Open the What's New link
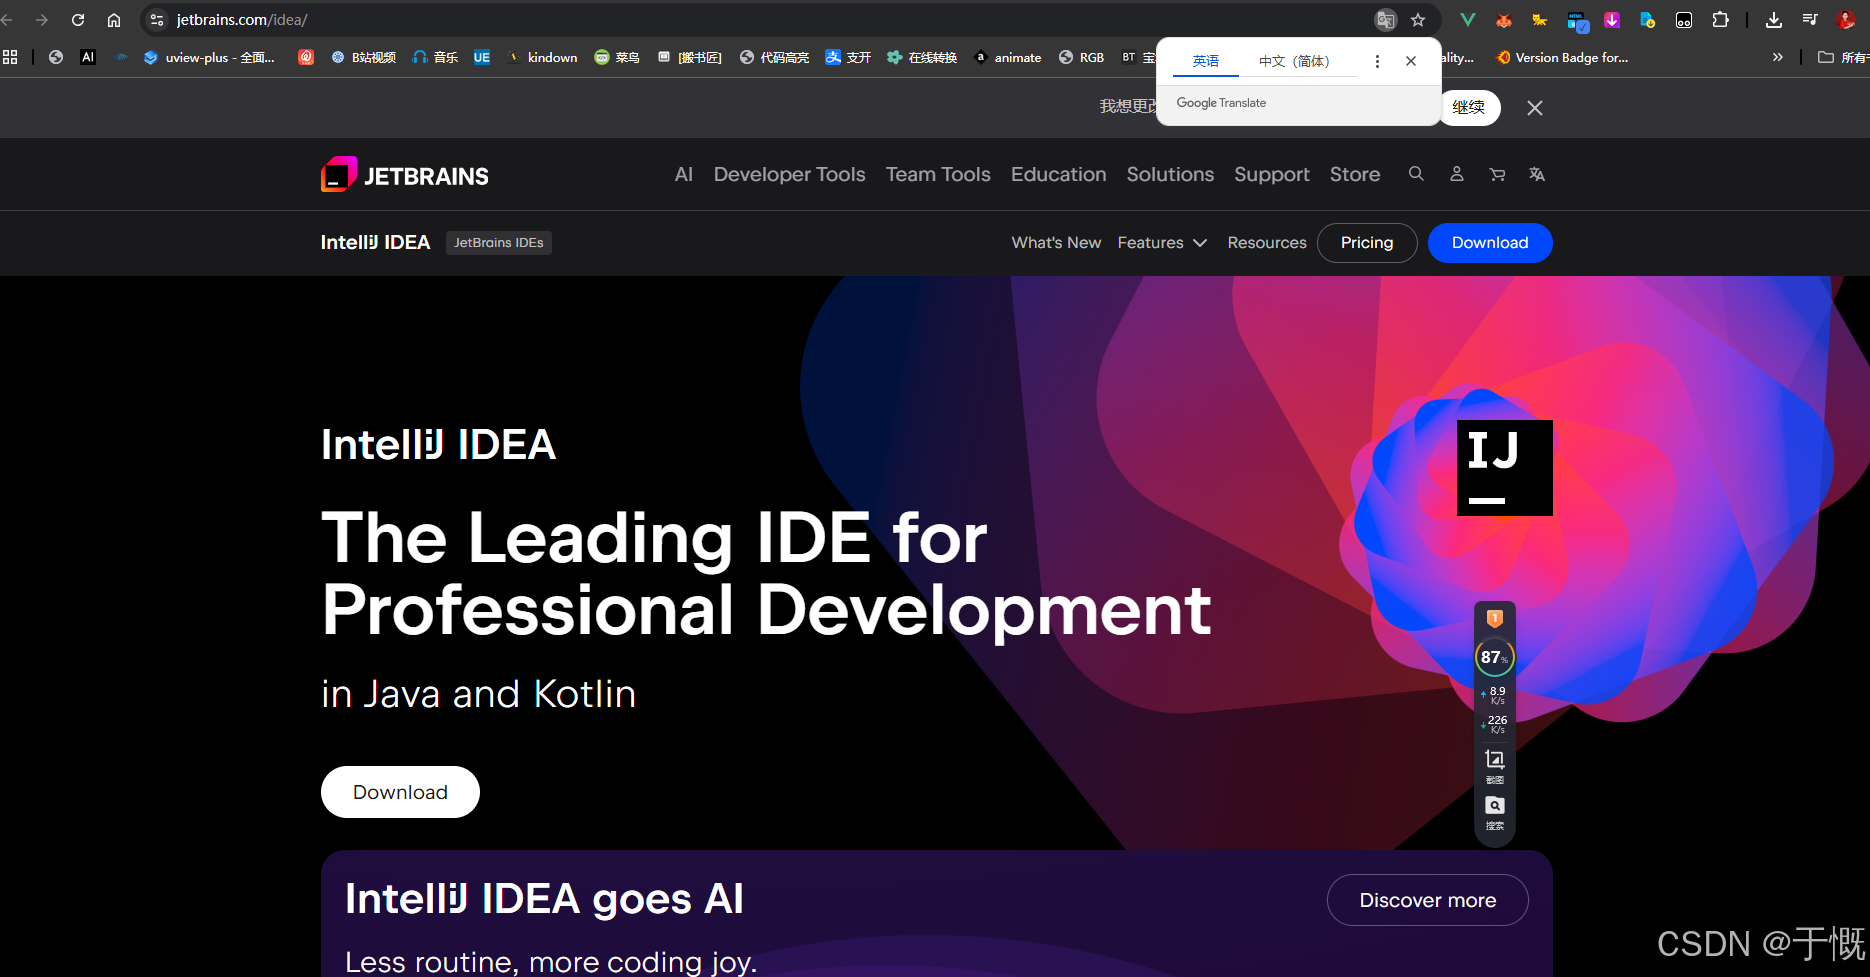The width and height of the screenshot is (1870, 977). (1056, 243)
